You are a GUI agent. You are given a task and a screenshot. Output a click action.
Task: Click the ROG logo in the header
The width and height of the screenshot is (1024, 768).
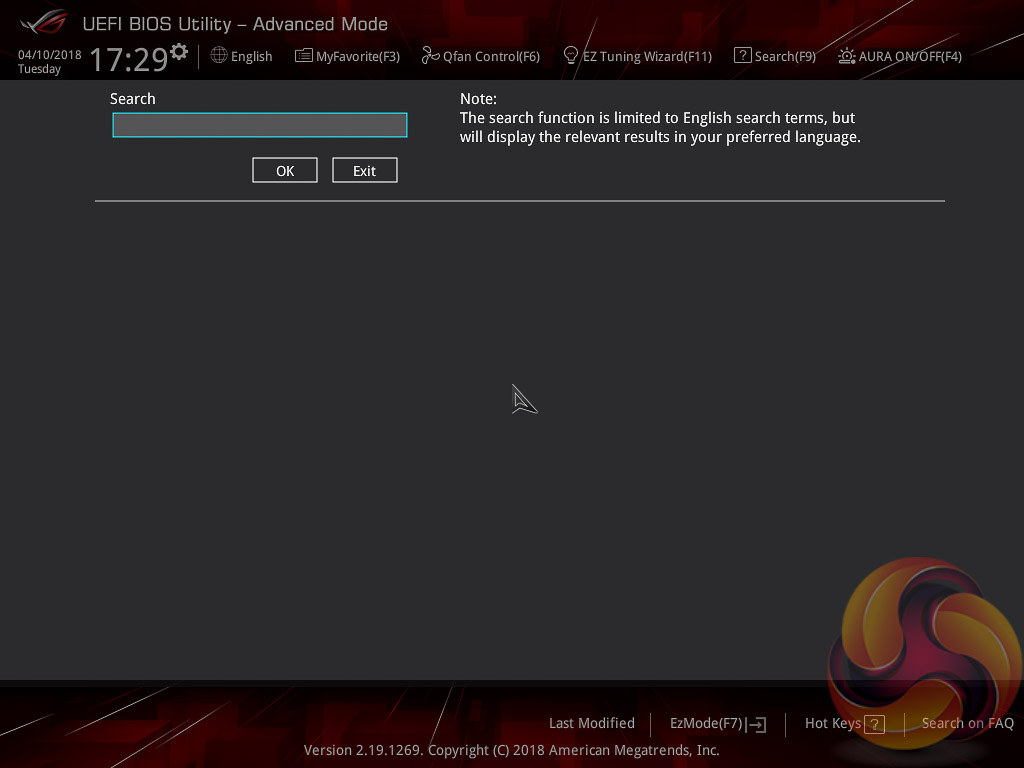[43, 22]
